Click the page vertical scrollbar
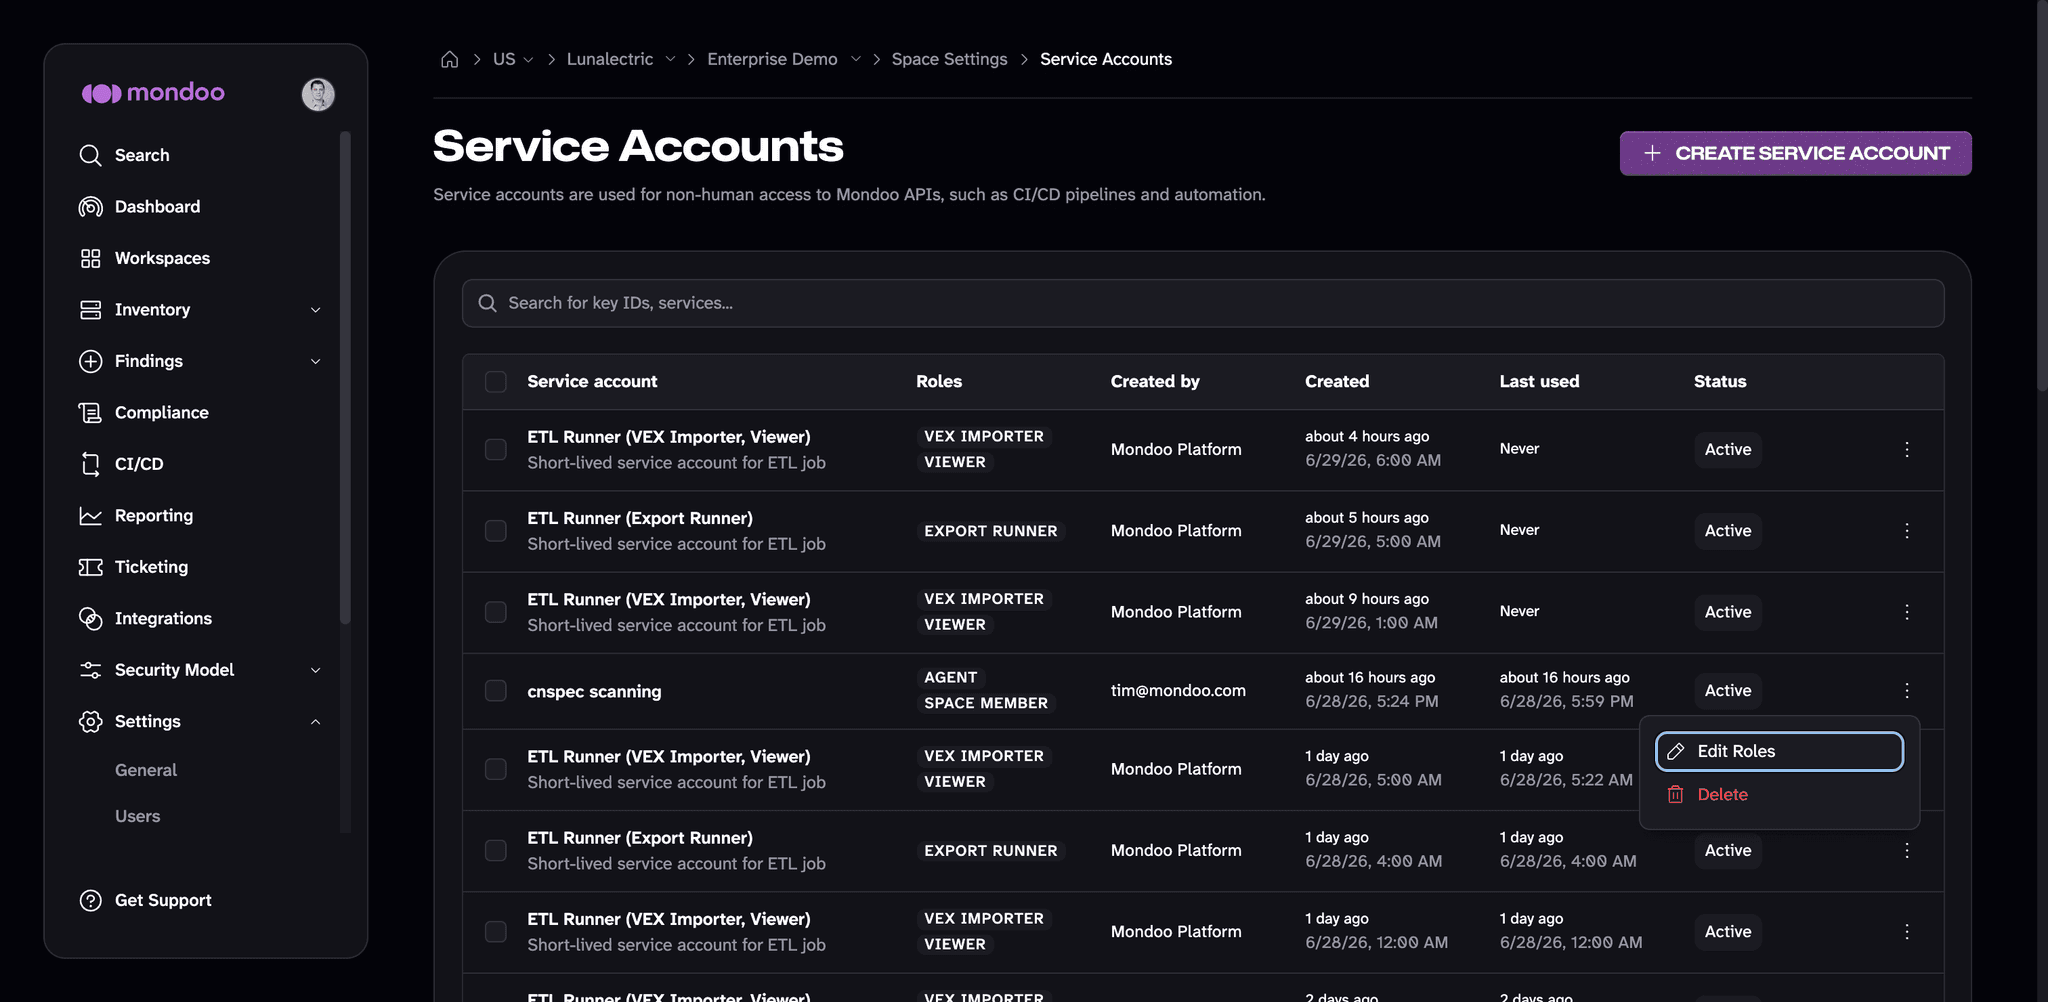This screenshot has width=2048, height=1002. click(x=2042, y=195)
